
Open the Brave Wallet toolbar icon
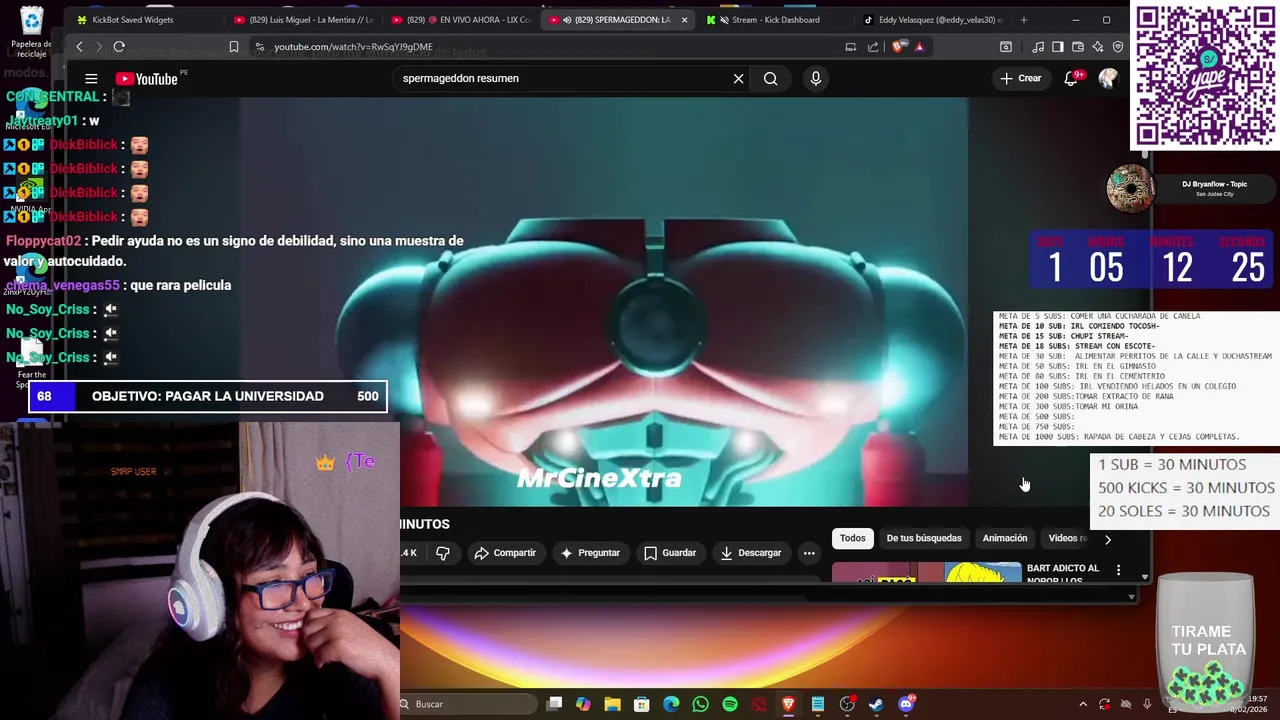[x=1077, y=46]
